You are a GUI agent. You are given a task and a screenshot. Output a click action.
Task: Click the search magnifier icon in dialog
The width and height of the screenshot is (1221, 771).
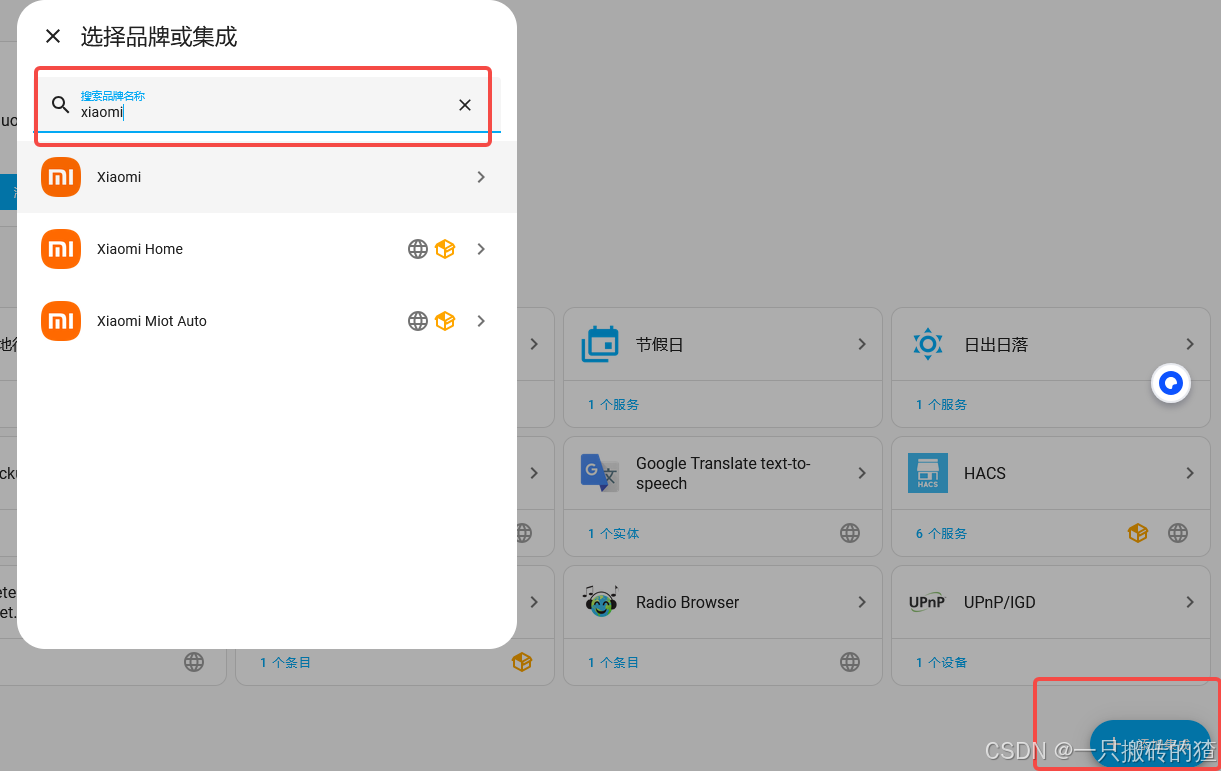(61, 105)
